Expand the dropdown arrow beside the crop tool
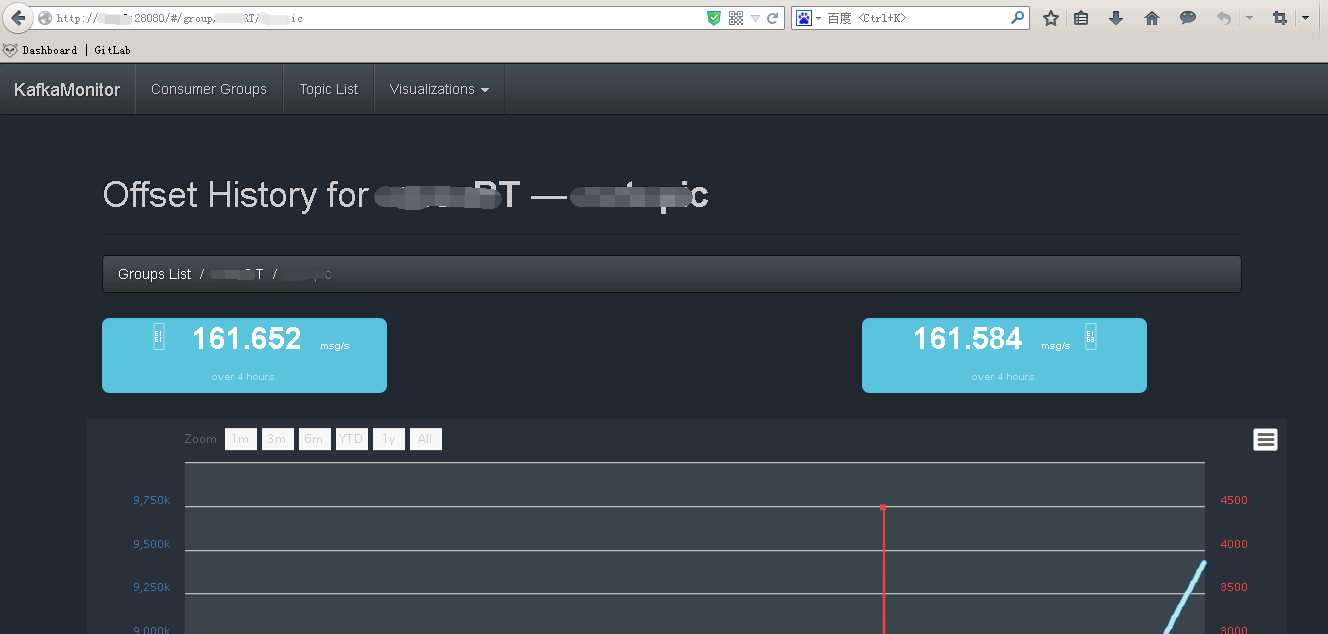The image size is (1328, 634). tap(1305, 18)
